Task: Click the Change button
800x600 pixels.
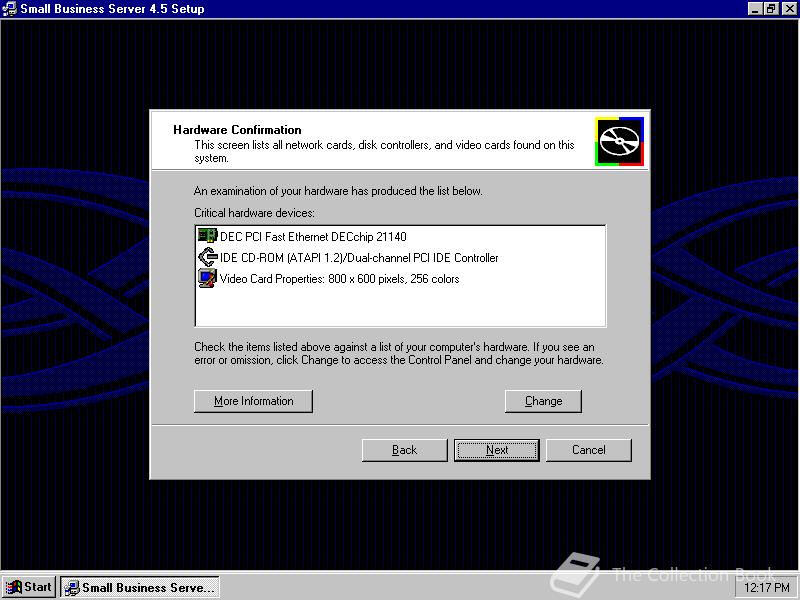Action: point(543,401)
